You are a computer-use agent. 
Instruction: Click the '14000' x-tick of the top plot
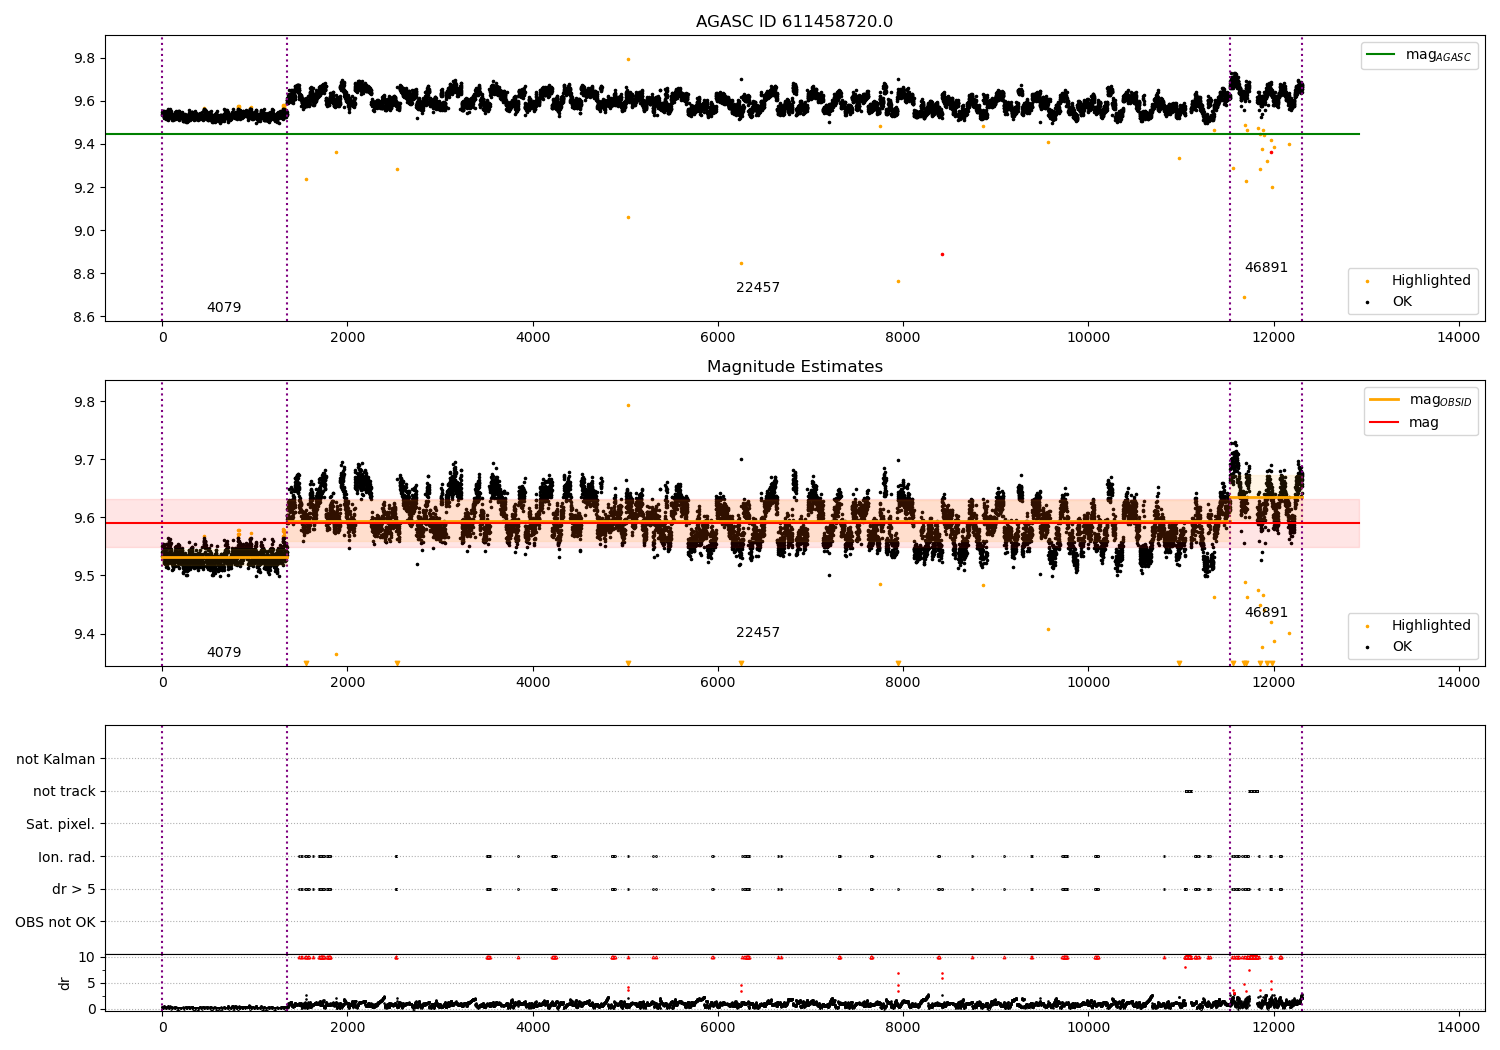pos(1458,338)
